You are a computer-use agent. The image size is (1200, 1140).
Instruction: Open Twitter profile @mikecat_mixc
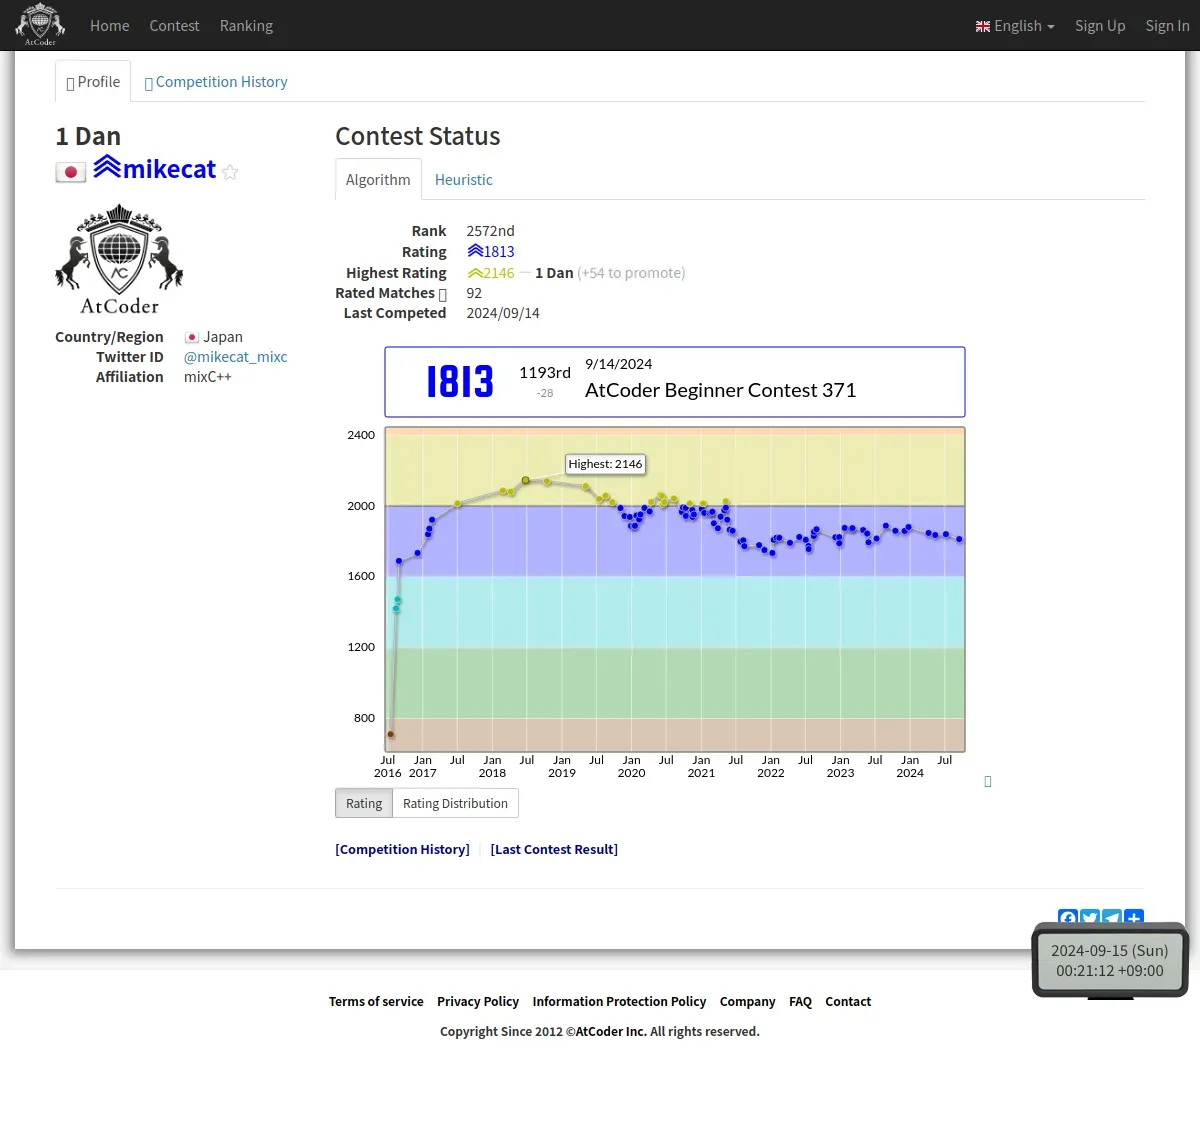pos(235,357)
